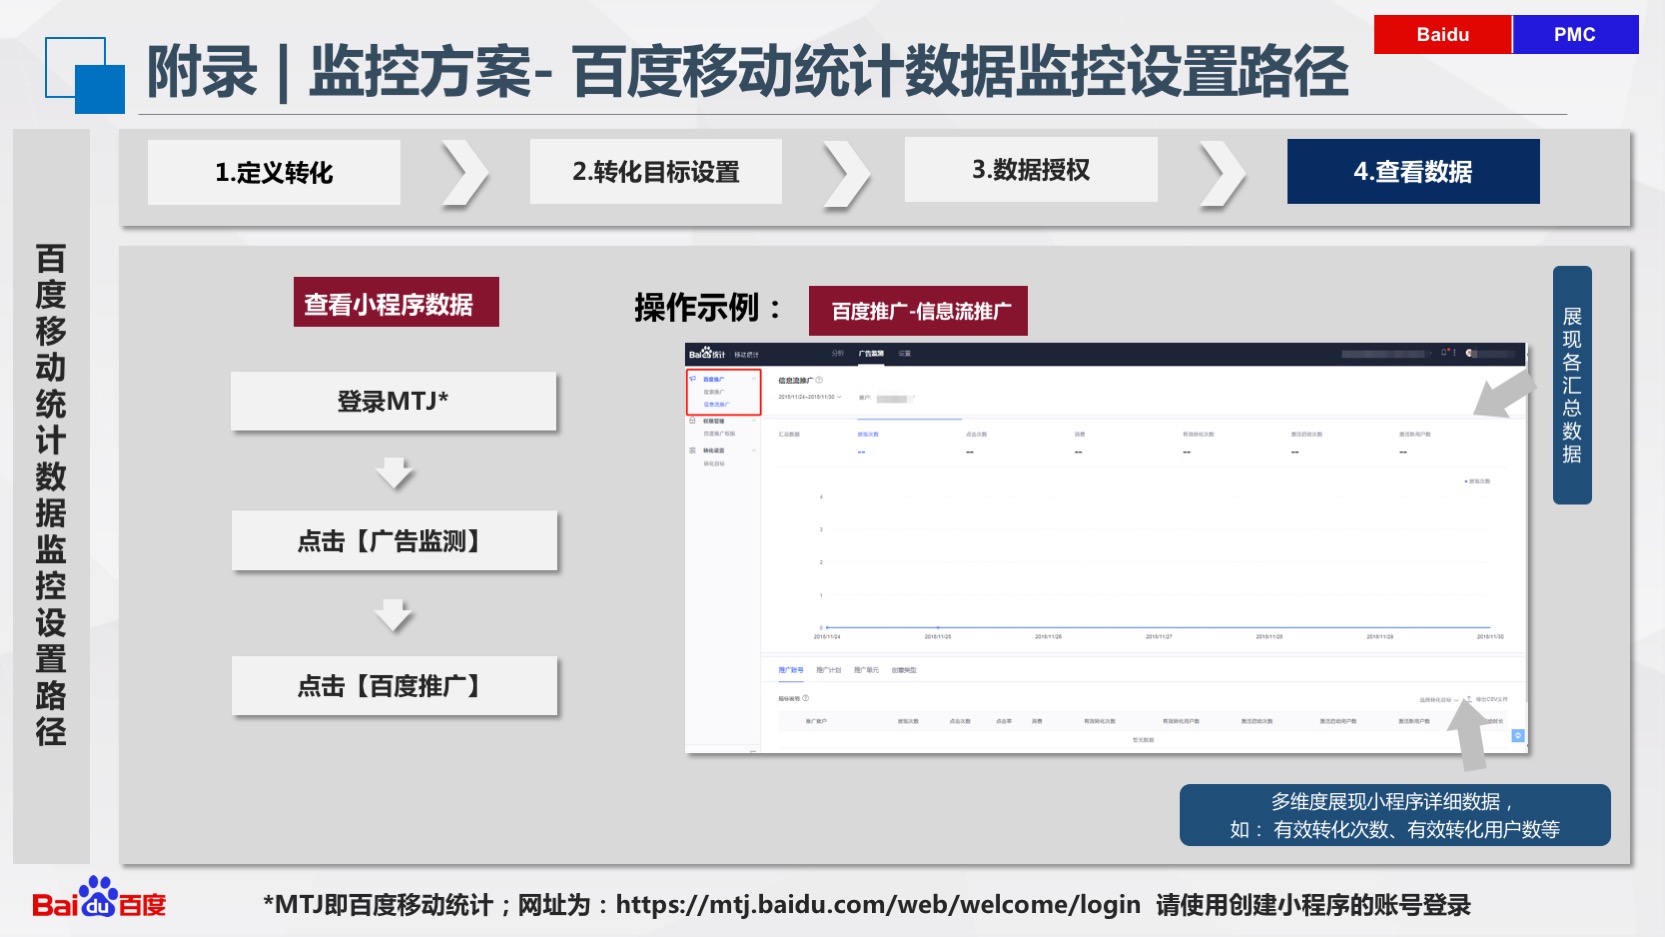Click the 导出CSV文件 export link
Screen dimensions: 1665x937
[x=1491, y=699]
